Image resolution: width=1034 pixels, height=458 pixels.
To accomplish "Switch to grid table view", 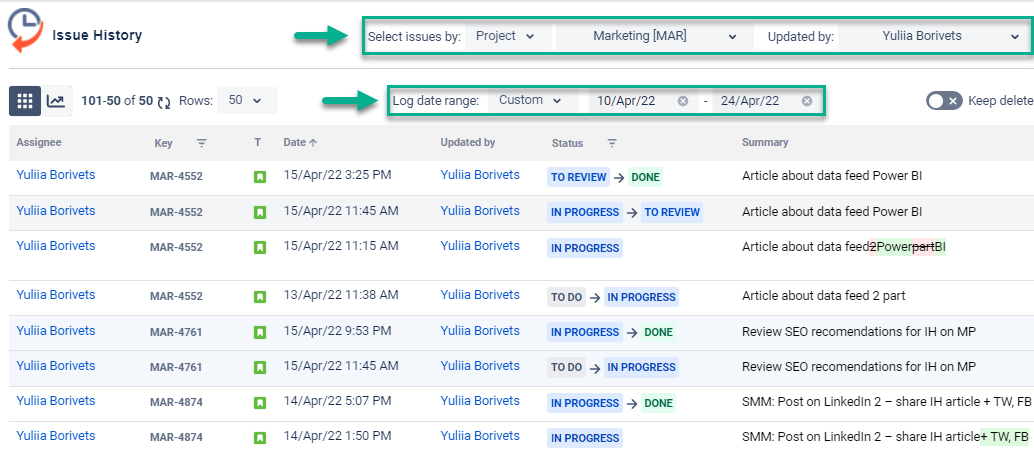I will tap(25, 101).
